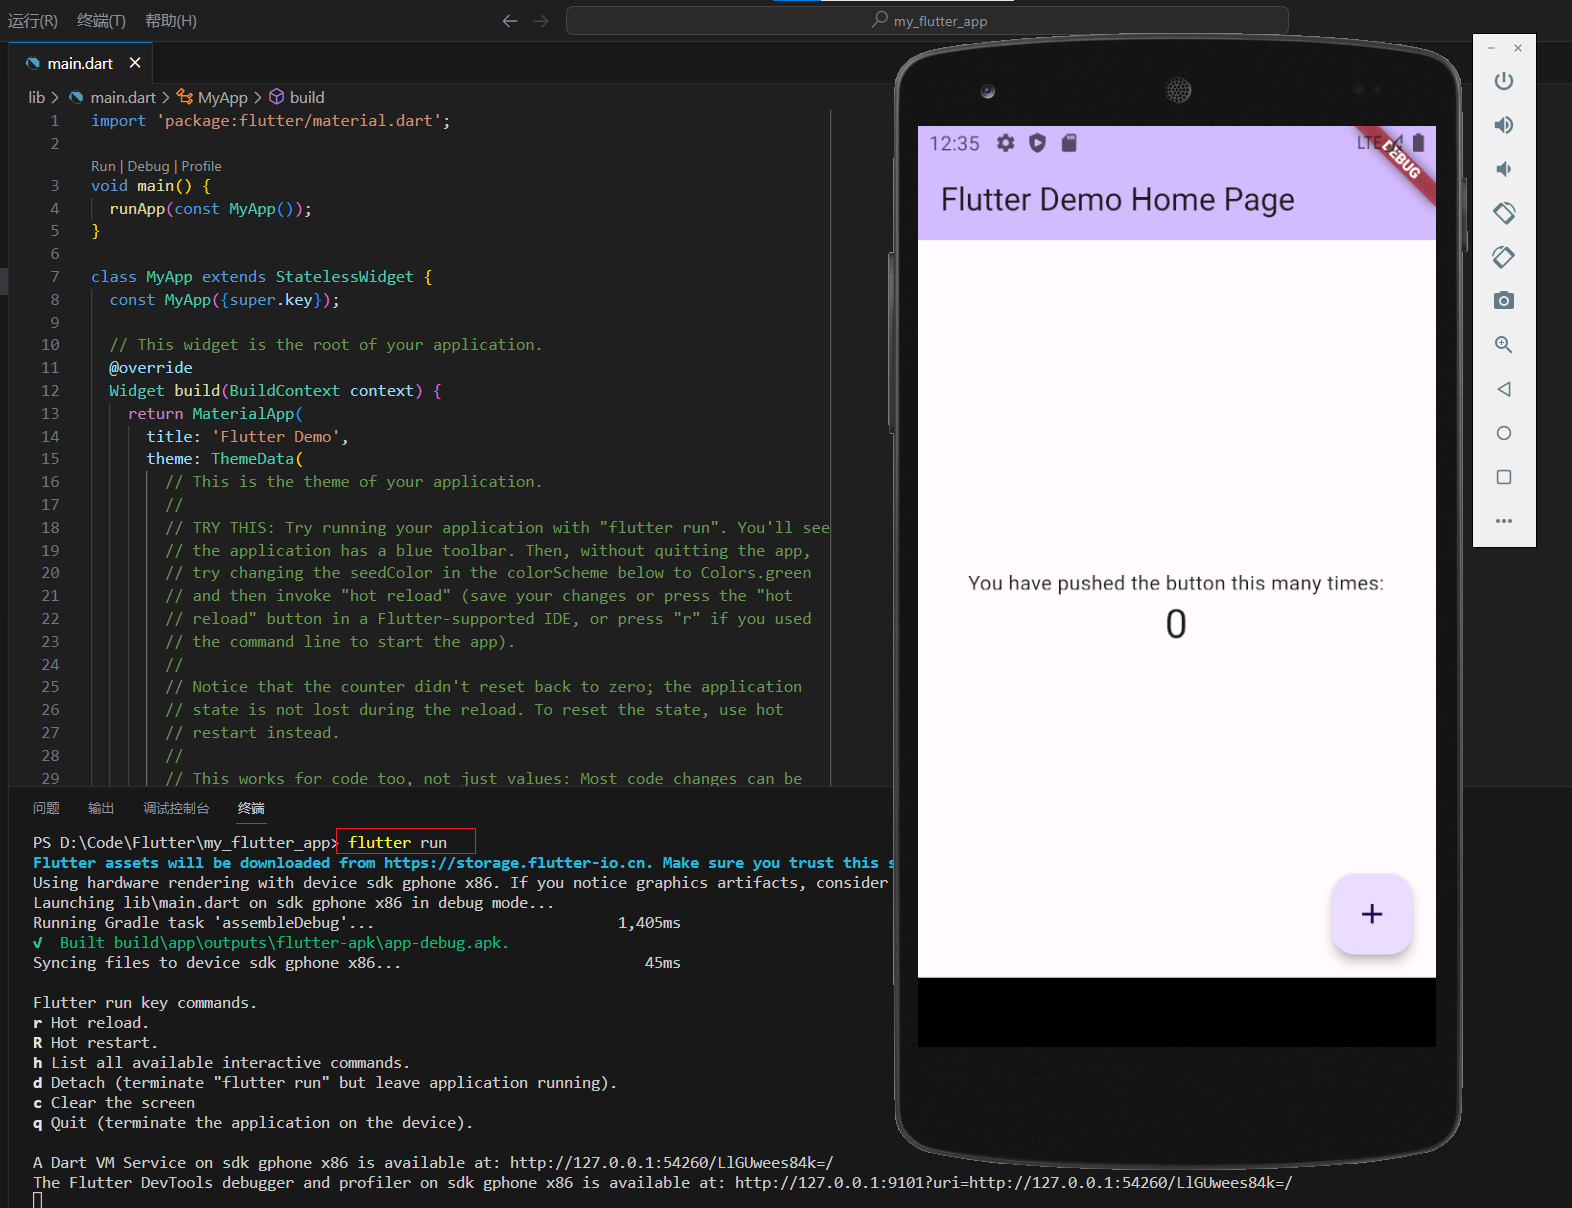Click the 12:35 clock in phone status bar
Screen dimensions: 1572x1208
pos(954,143)
